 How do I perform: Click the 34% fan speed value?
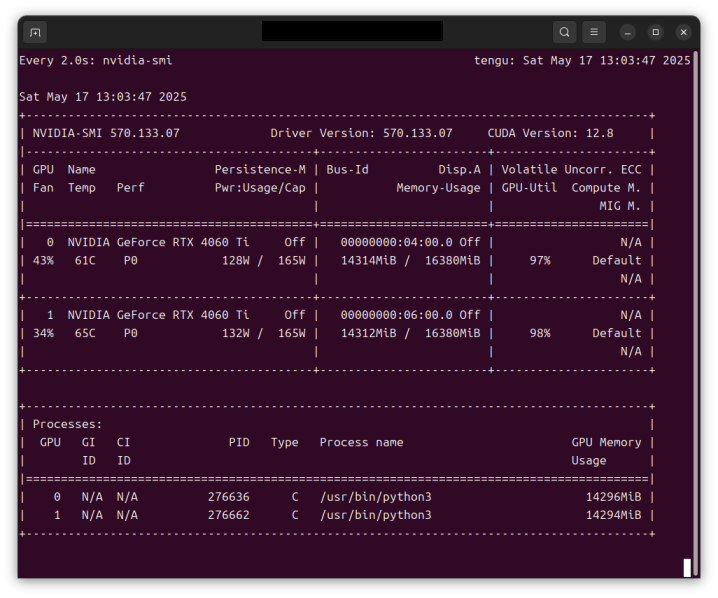point(43,333)
